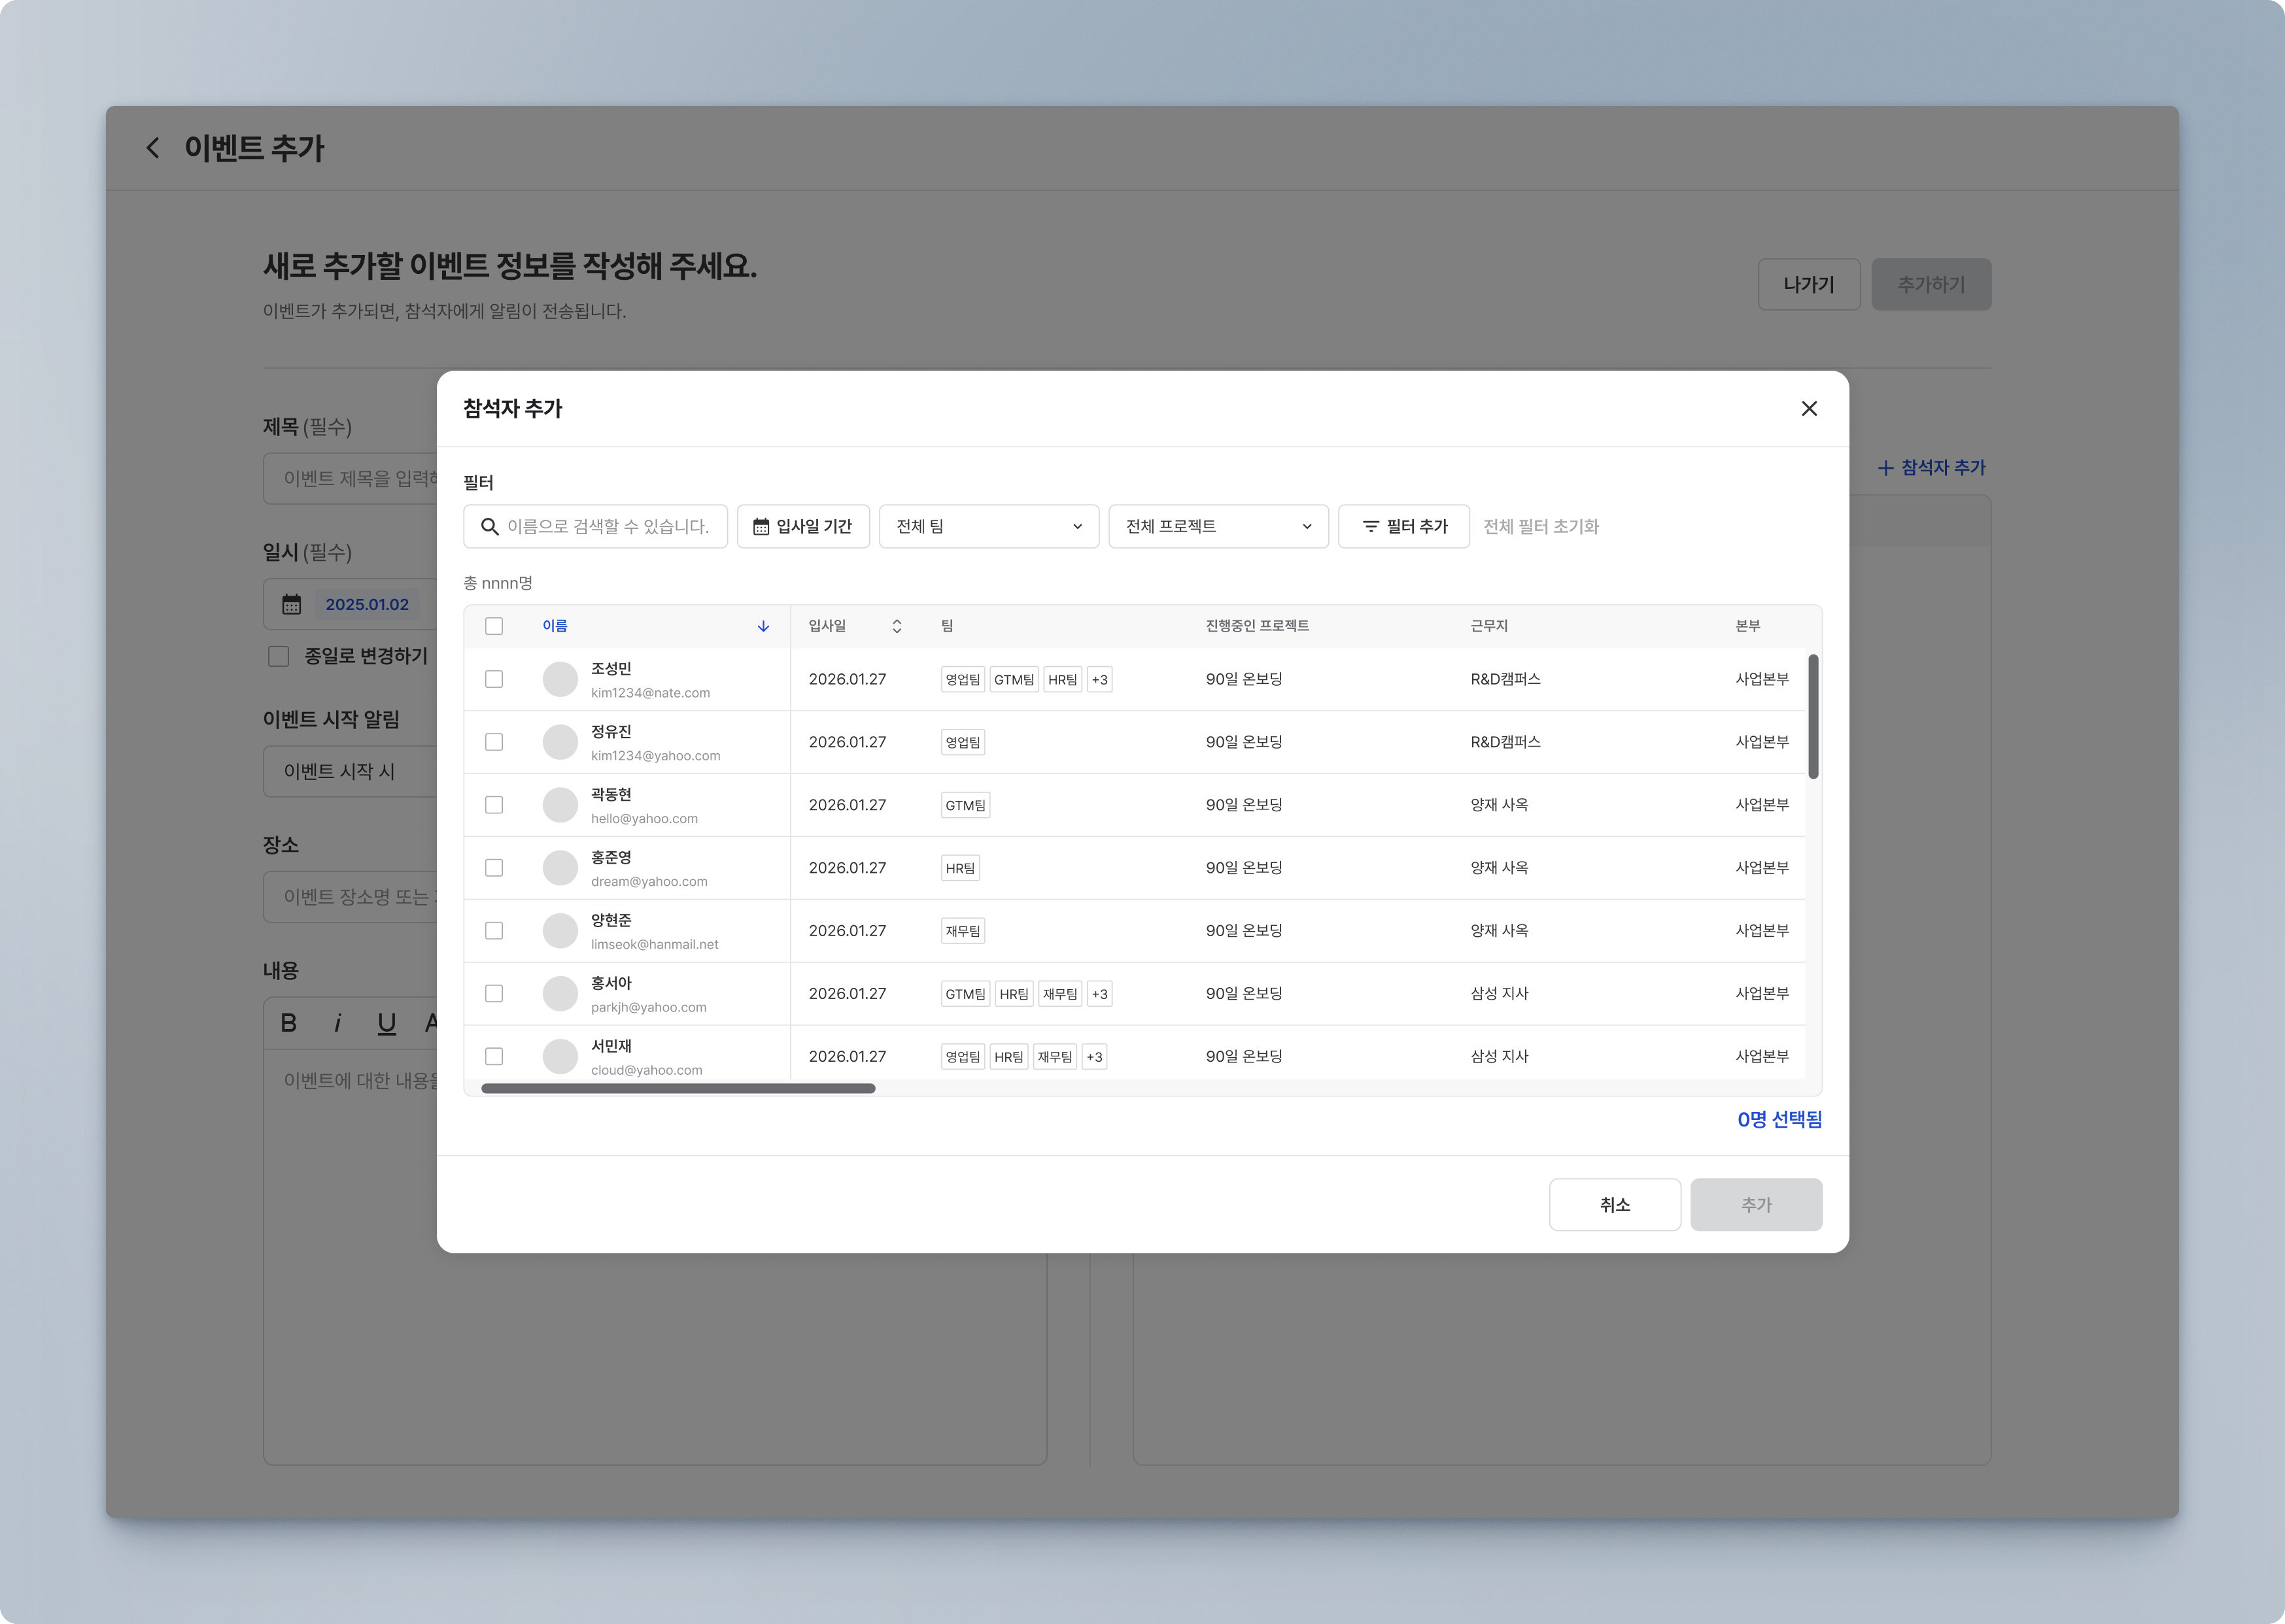Open the 전체 팀 dropdown
This screenshot has height=1624, width=2285.
pos(988,526)
